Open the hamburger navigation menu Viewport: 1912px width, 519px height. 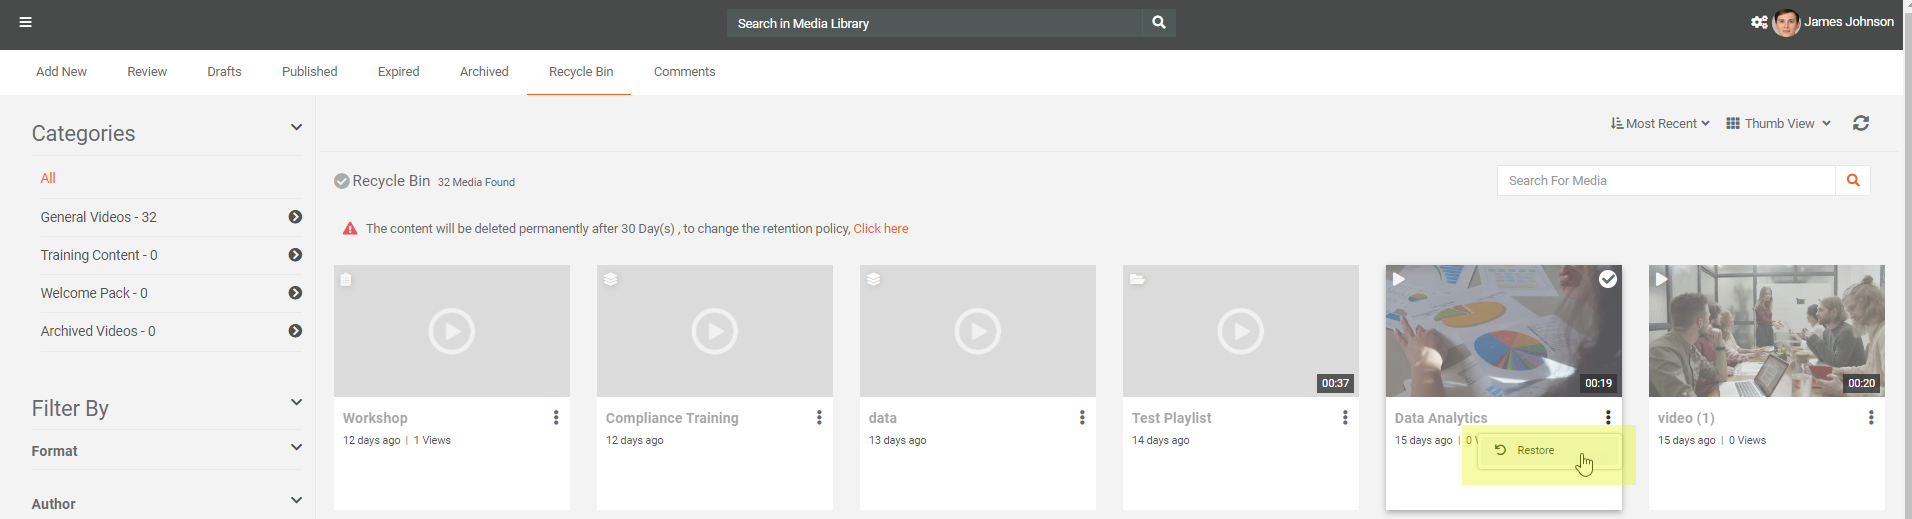pos(25,22)
